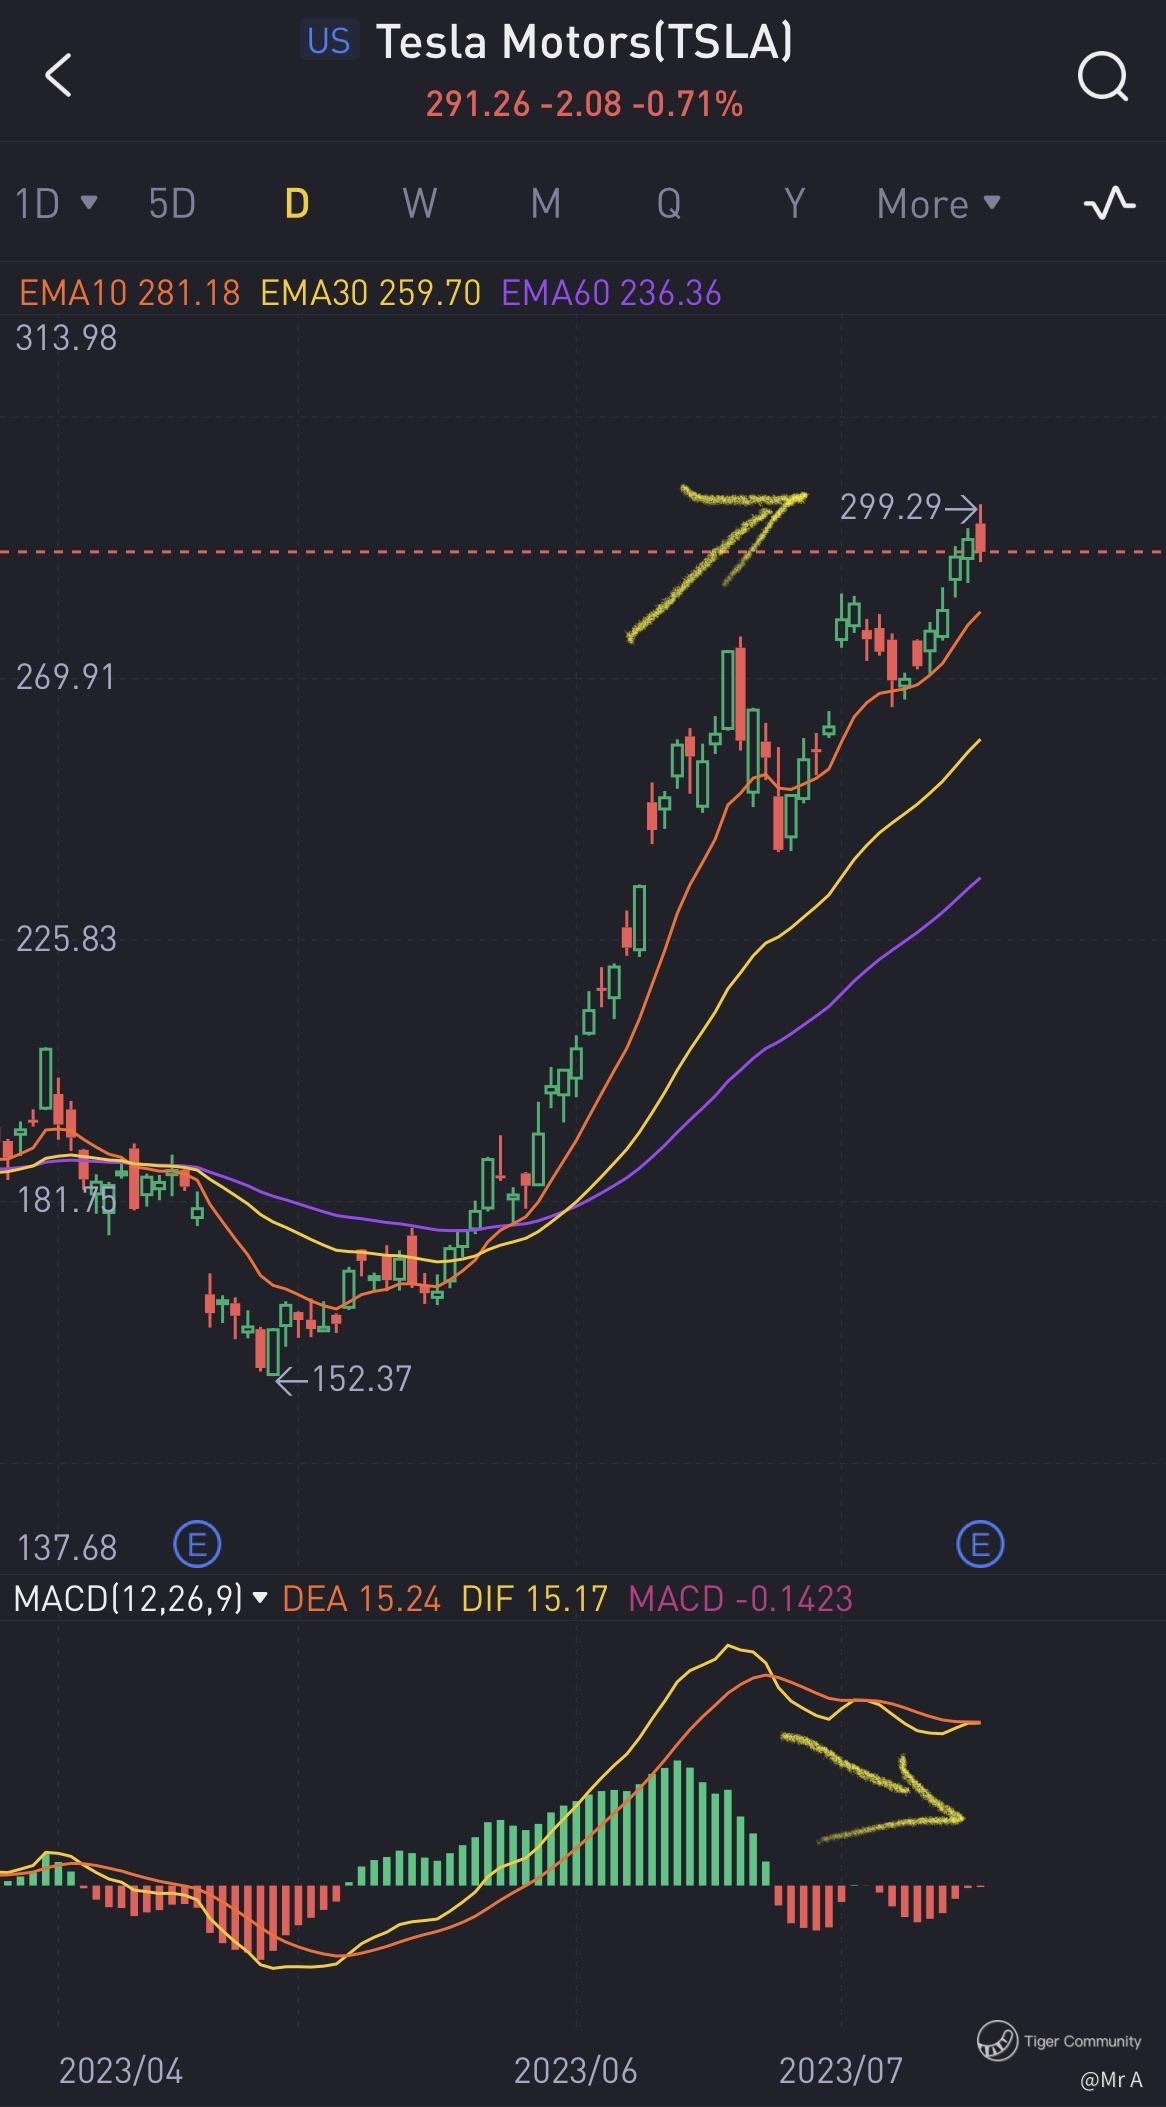Viewport: 1166px width, 2107px height.
Task: Switch to the W weekly tab
Action: point(419,204)
